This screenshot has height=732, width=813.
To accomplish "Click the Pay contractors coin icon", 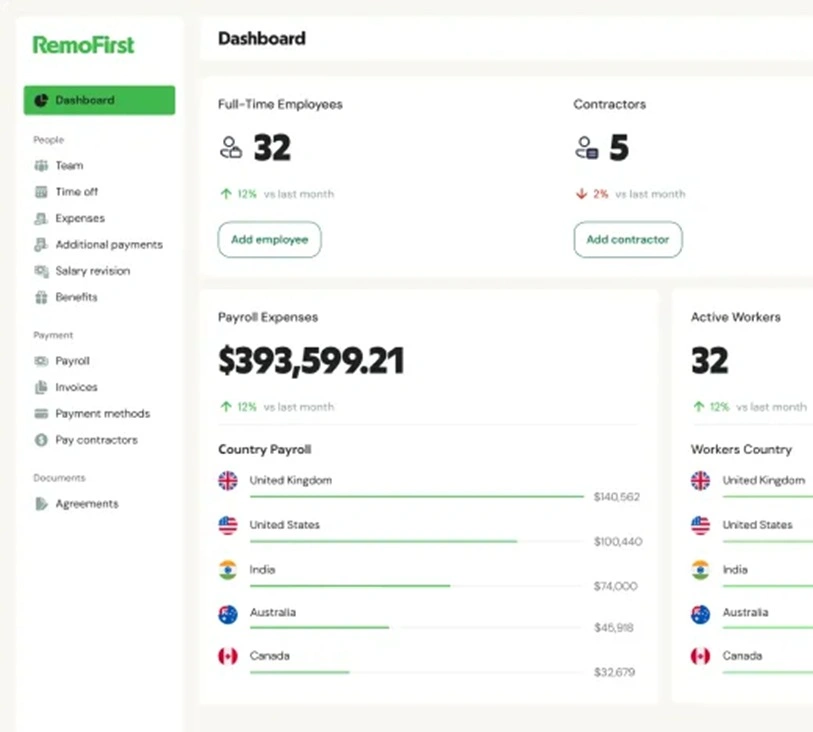I will [41, 440].
